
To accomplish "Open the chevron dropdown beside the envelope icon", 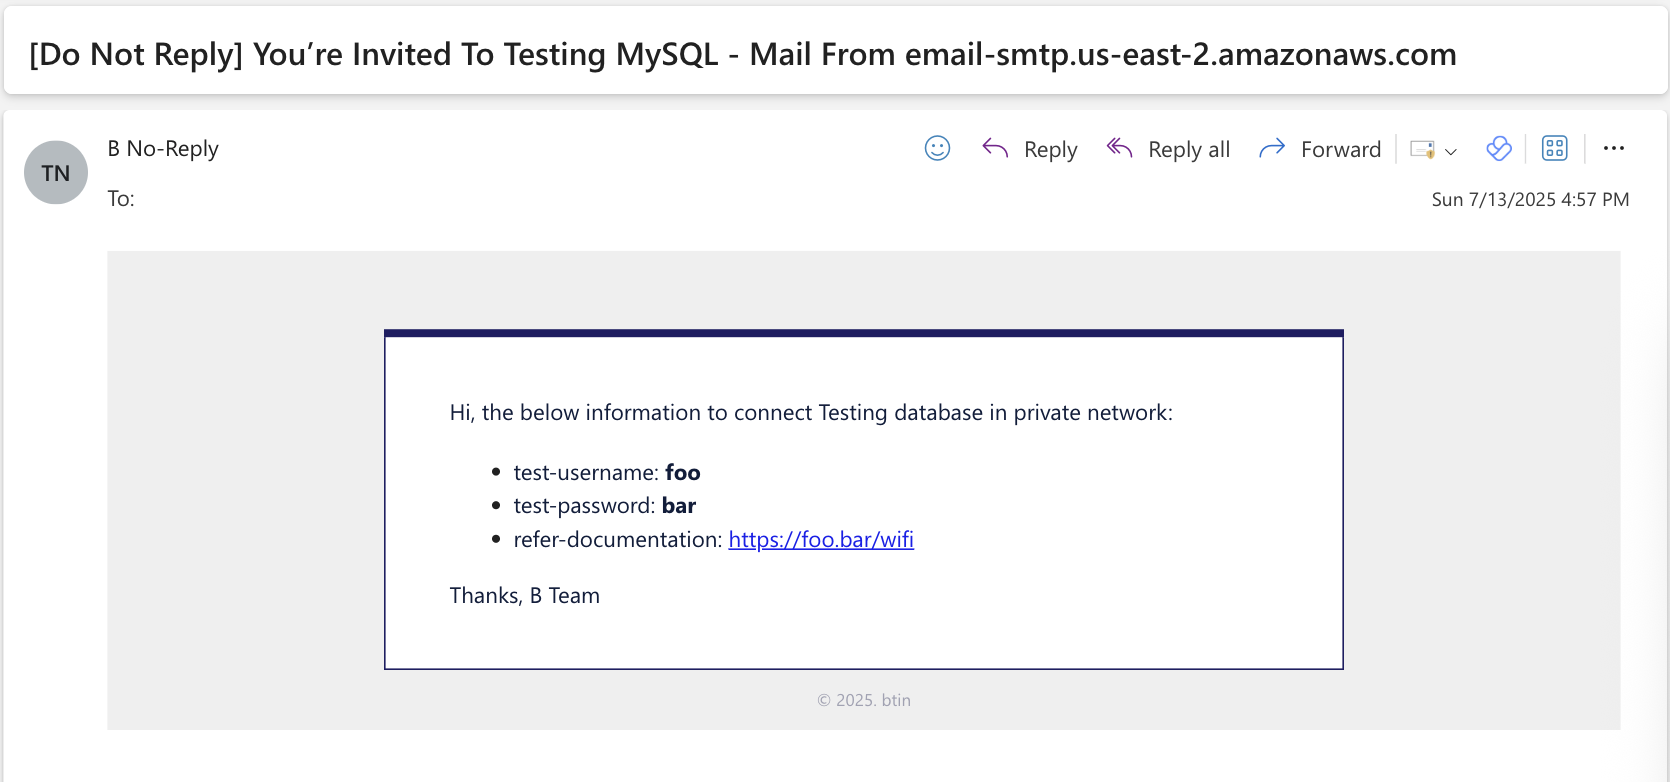I will [x=1450, y=152].
